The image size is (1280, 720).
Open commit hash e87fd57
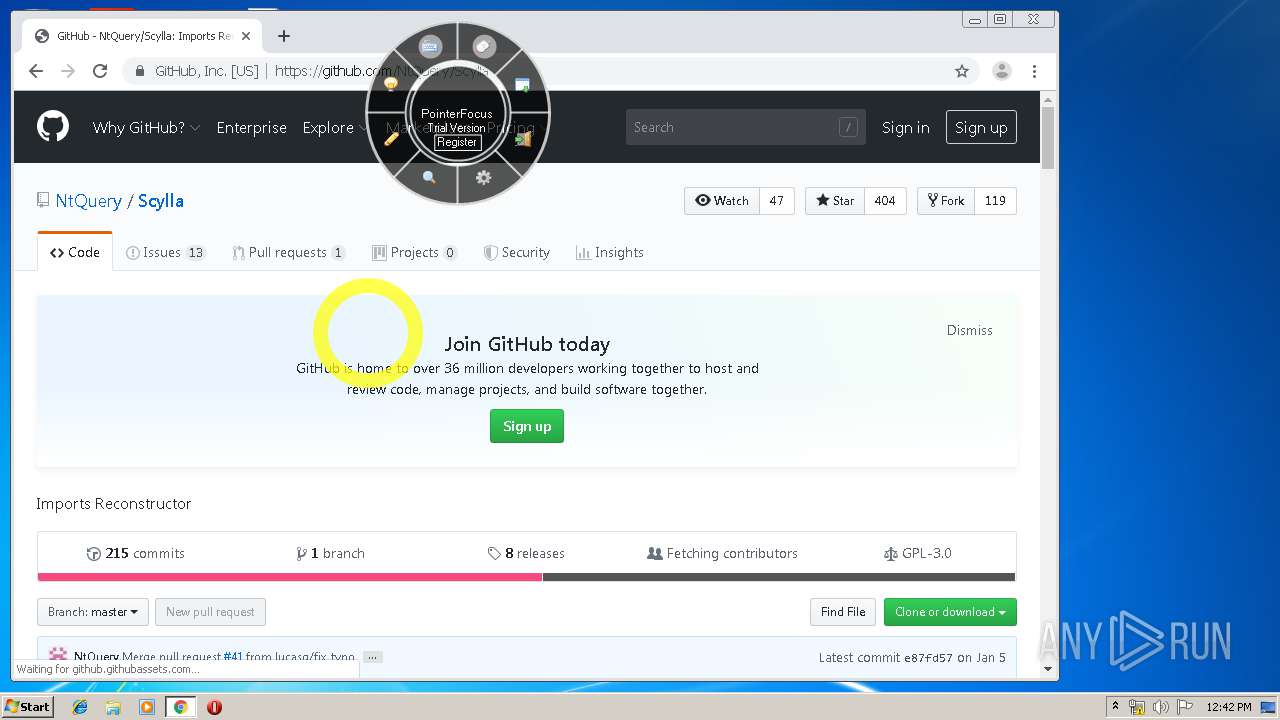click(928, 657)
